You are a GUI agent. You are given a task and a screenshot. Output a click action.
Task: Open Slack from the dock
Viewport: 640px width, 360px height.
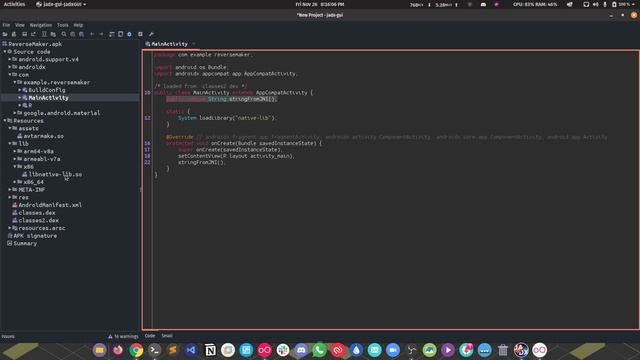coord(283,350)
